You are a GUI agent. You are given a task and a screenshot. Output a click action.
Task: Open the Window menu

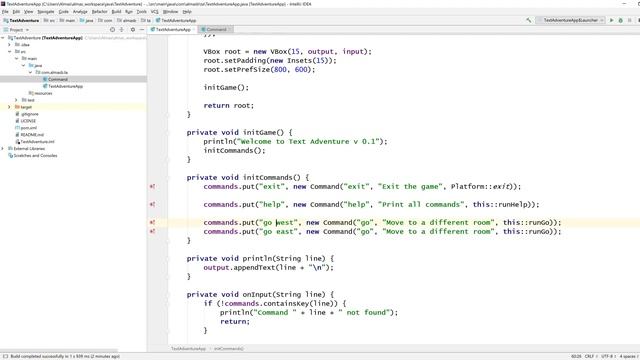(x=170, y=12)
